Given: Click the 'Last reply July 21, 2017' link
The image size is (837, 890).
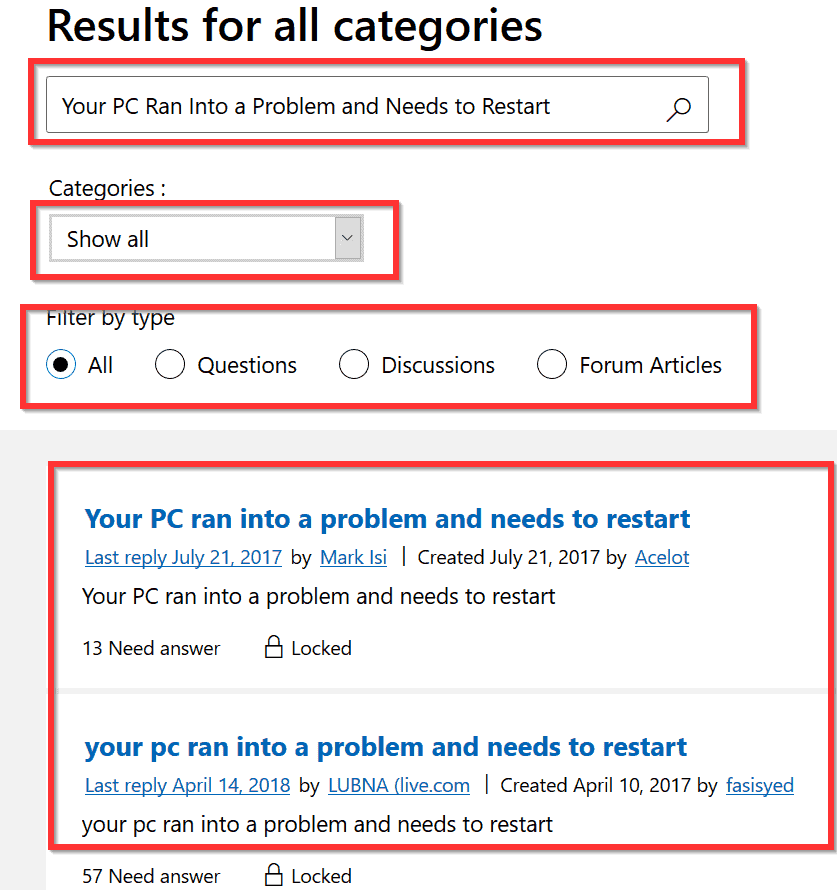Looking at the screenshot, I should point(183,557).
